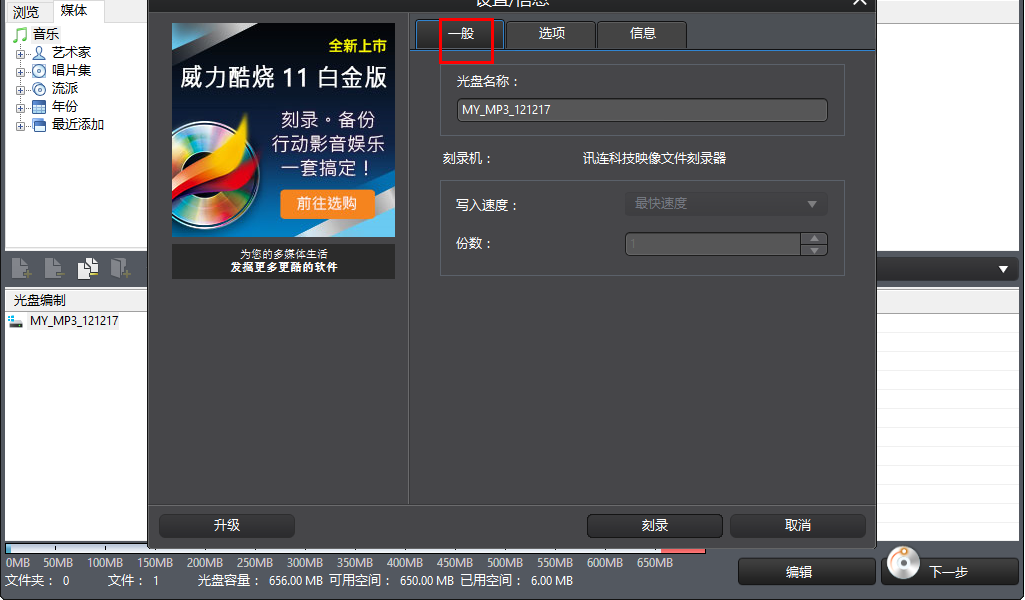Open the dropdown arrow in the main window toolbar

(1003, 269)
